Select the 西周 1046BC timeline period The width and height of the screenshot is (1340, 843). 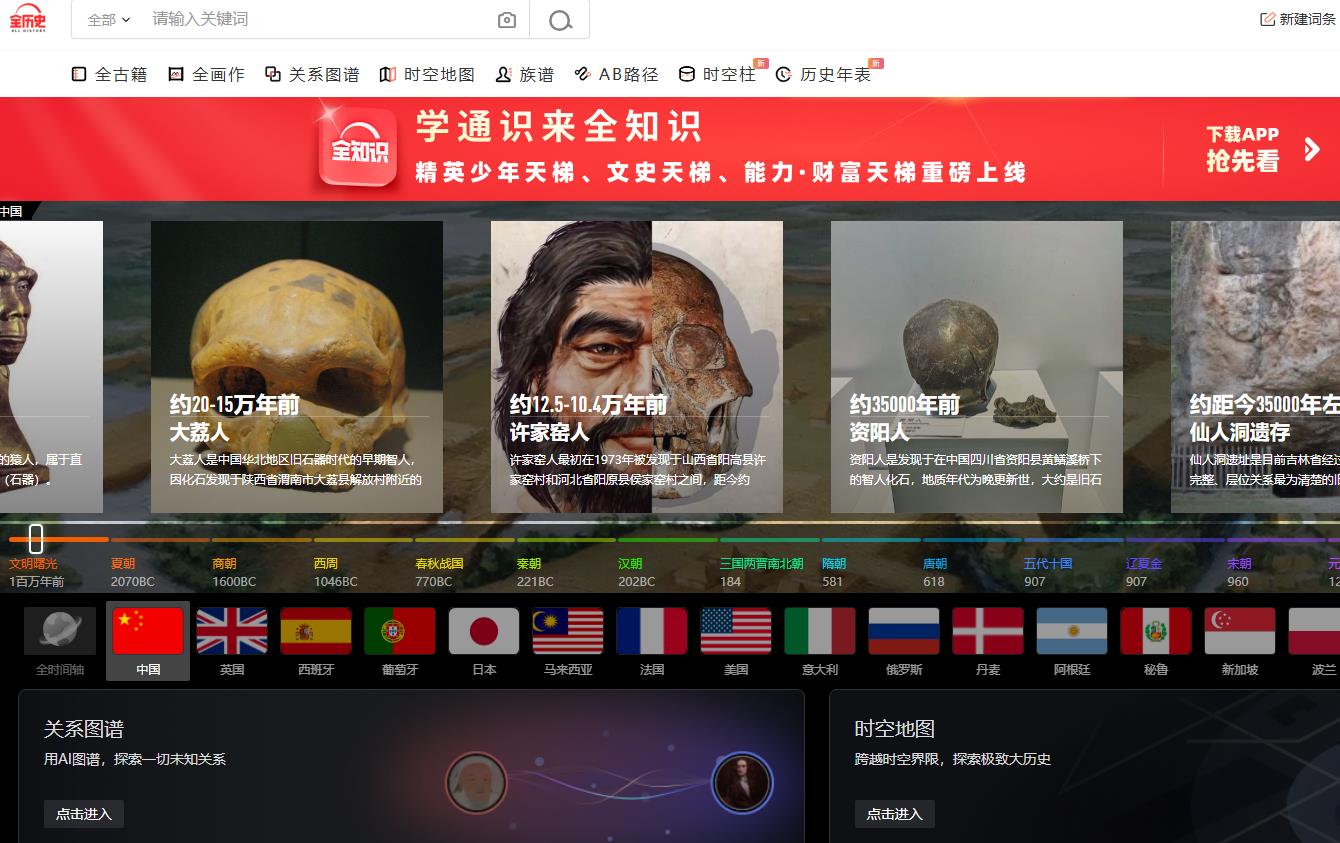335,572
